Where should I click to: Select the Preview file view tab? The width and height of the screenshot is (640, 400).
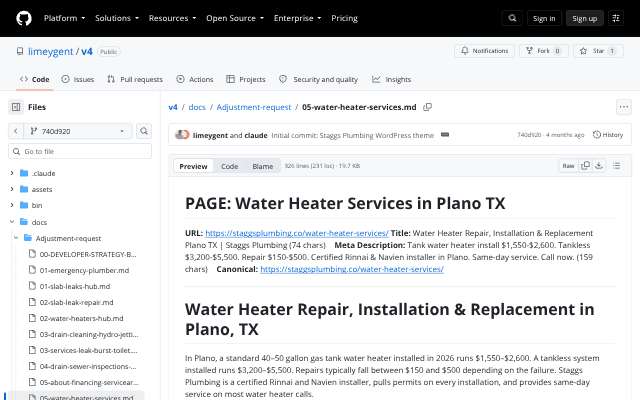tap(193, 166)
